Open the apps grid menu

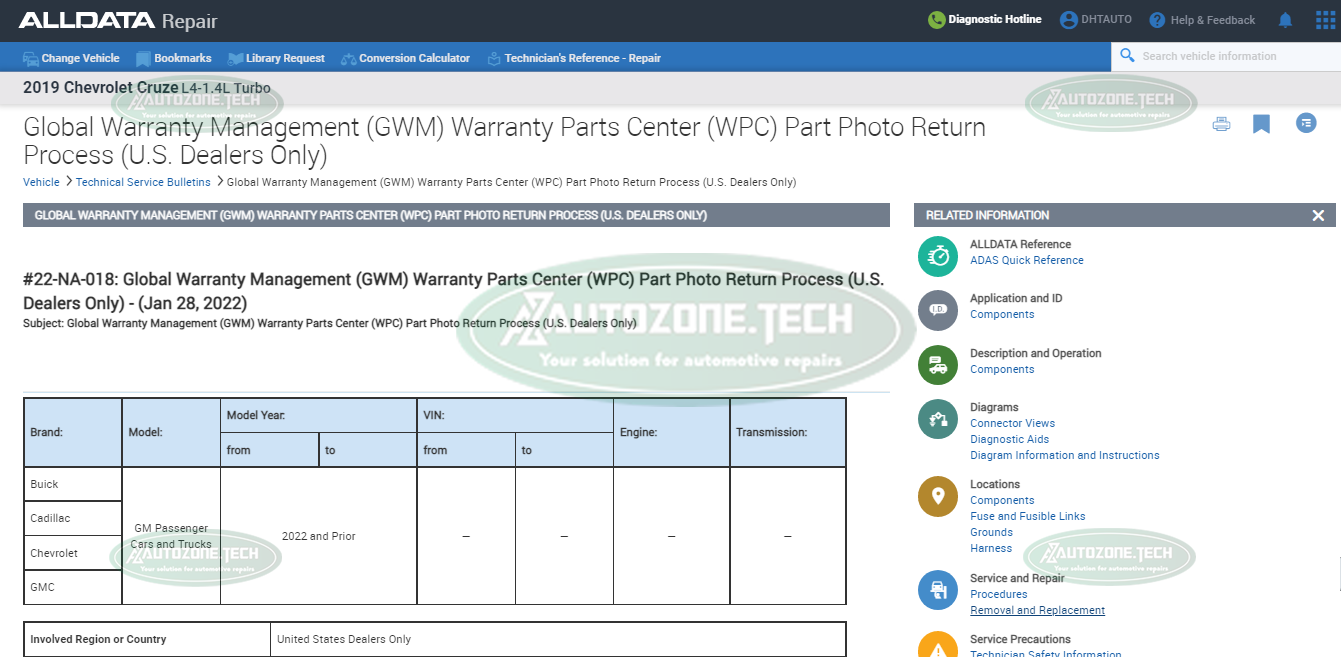(x=1325, y=20)
